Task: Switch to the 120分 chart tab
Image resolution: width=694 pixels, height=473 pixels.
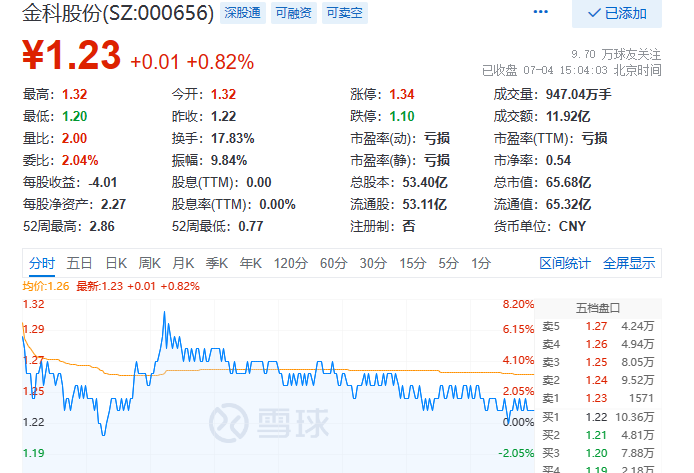Action: [291, 264]
